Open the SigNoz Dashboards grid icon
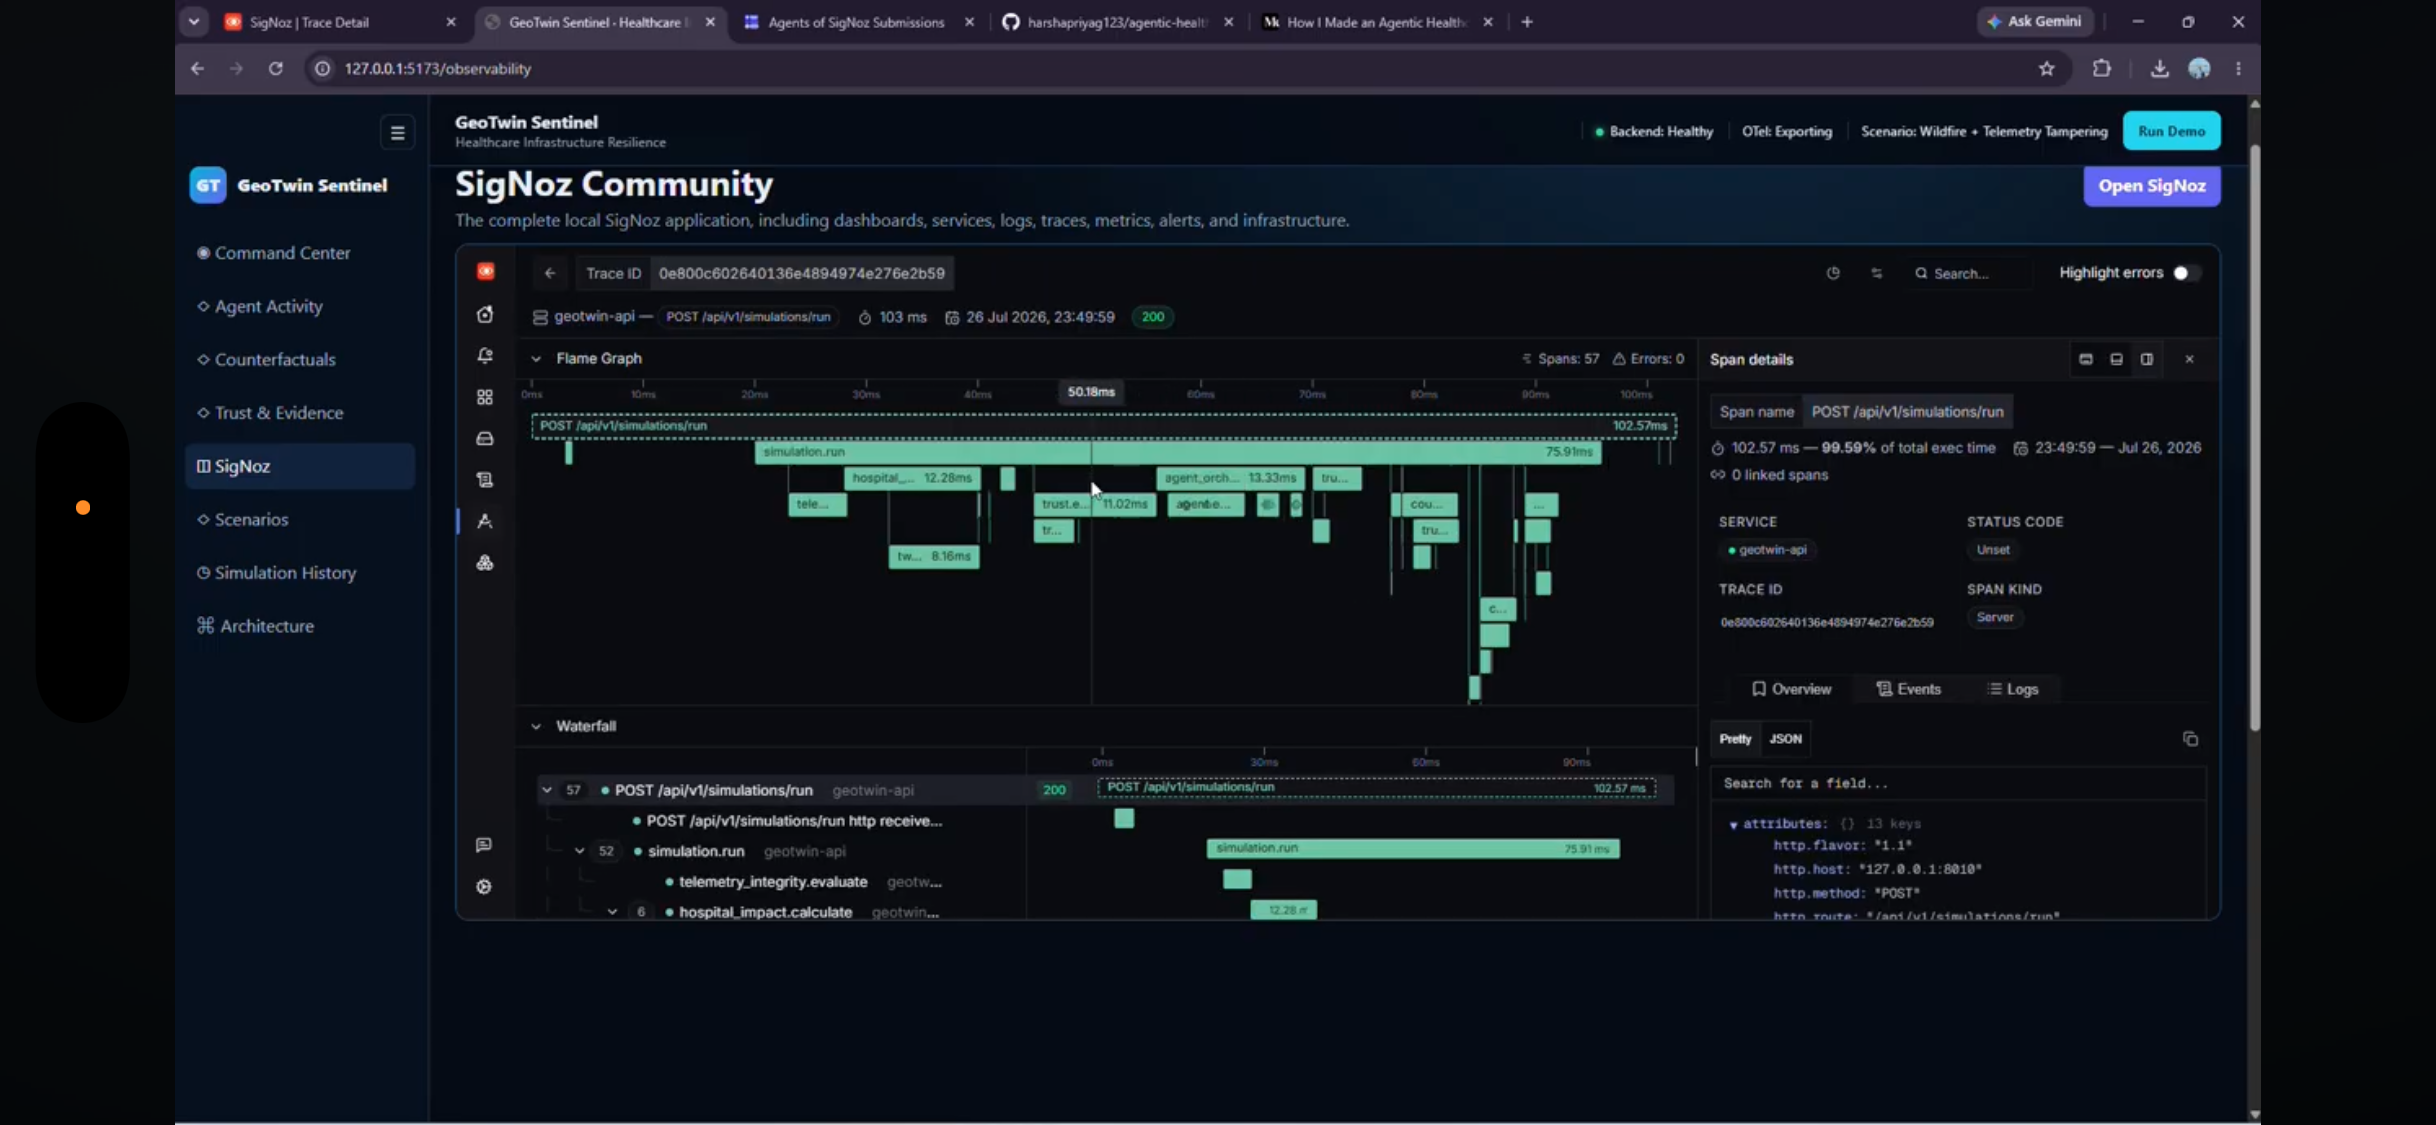 (485, 397)
